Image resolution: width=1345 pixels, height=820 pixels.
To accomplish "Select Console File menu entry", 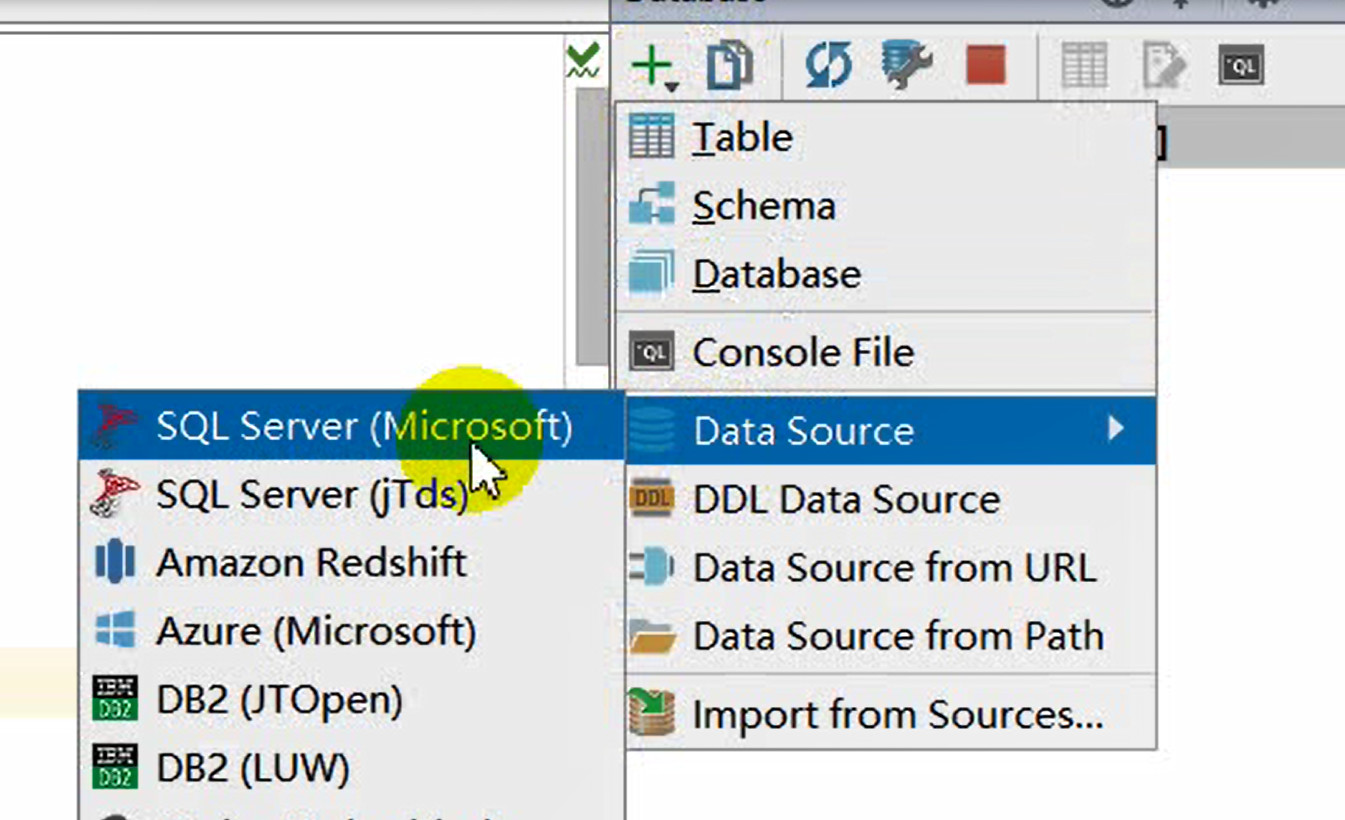I will (x=886, y=352).
